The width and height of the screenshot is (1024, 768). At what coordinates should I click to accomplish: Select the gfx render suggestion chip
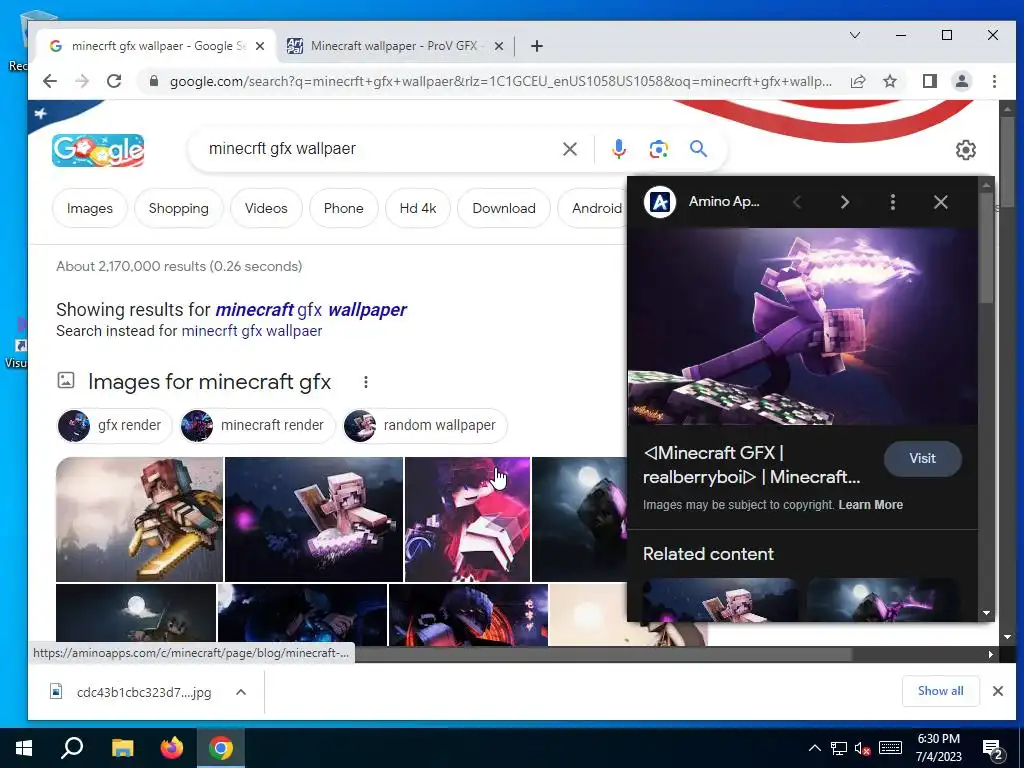point(114,425)
